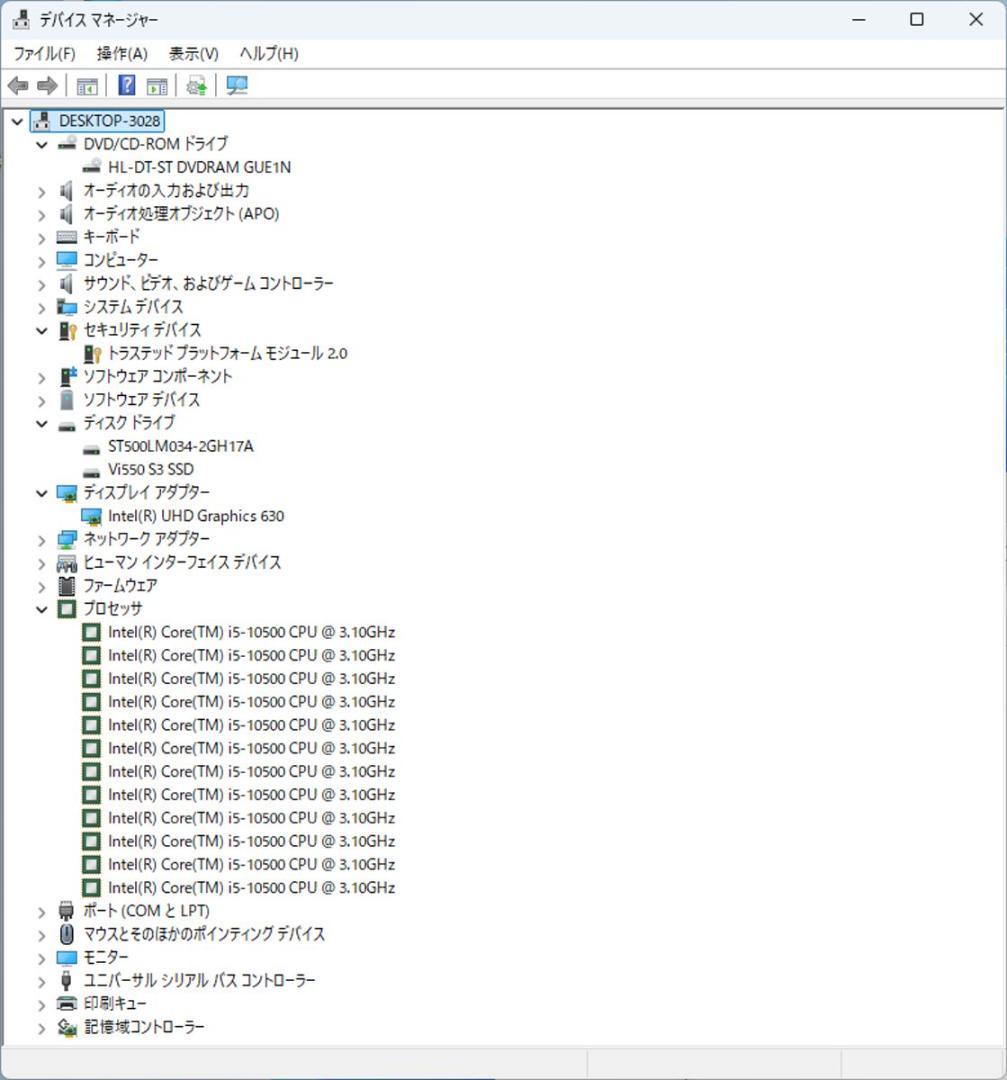Screen dimensions: 1007x1080
Task: Select Intel(R) UHD Graphics 630 adapter
Action: 196,516
